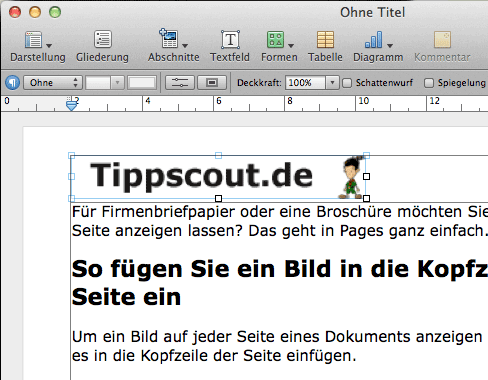Click the top-center selection handle of image
488x380 pixels.
(x=218, y=155)
